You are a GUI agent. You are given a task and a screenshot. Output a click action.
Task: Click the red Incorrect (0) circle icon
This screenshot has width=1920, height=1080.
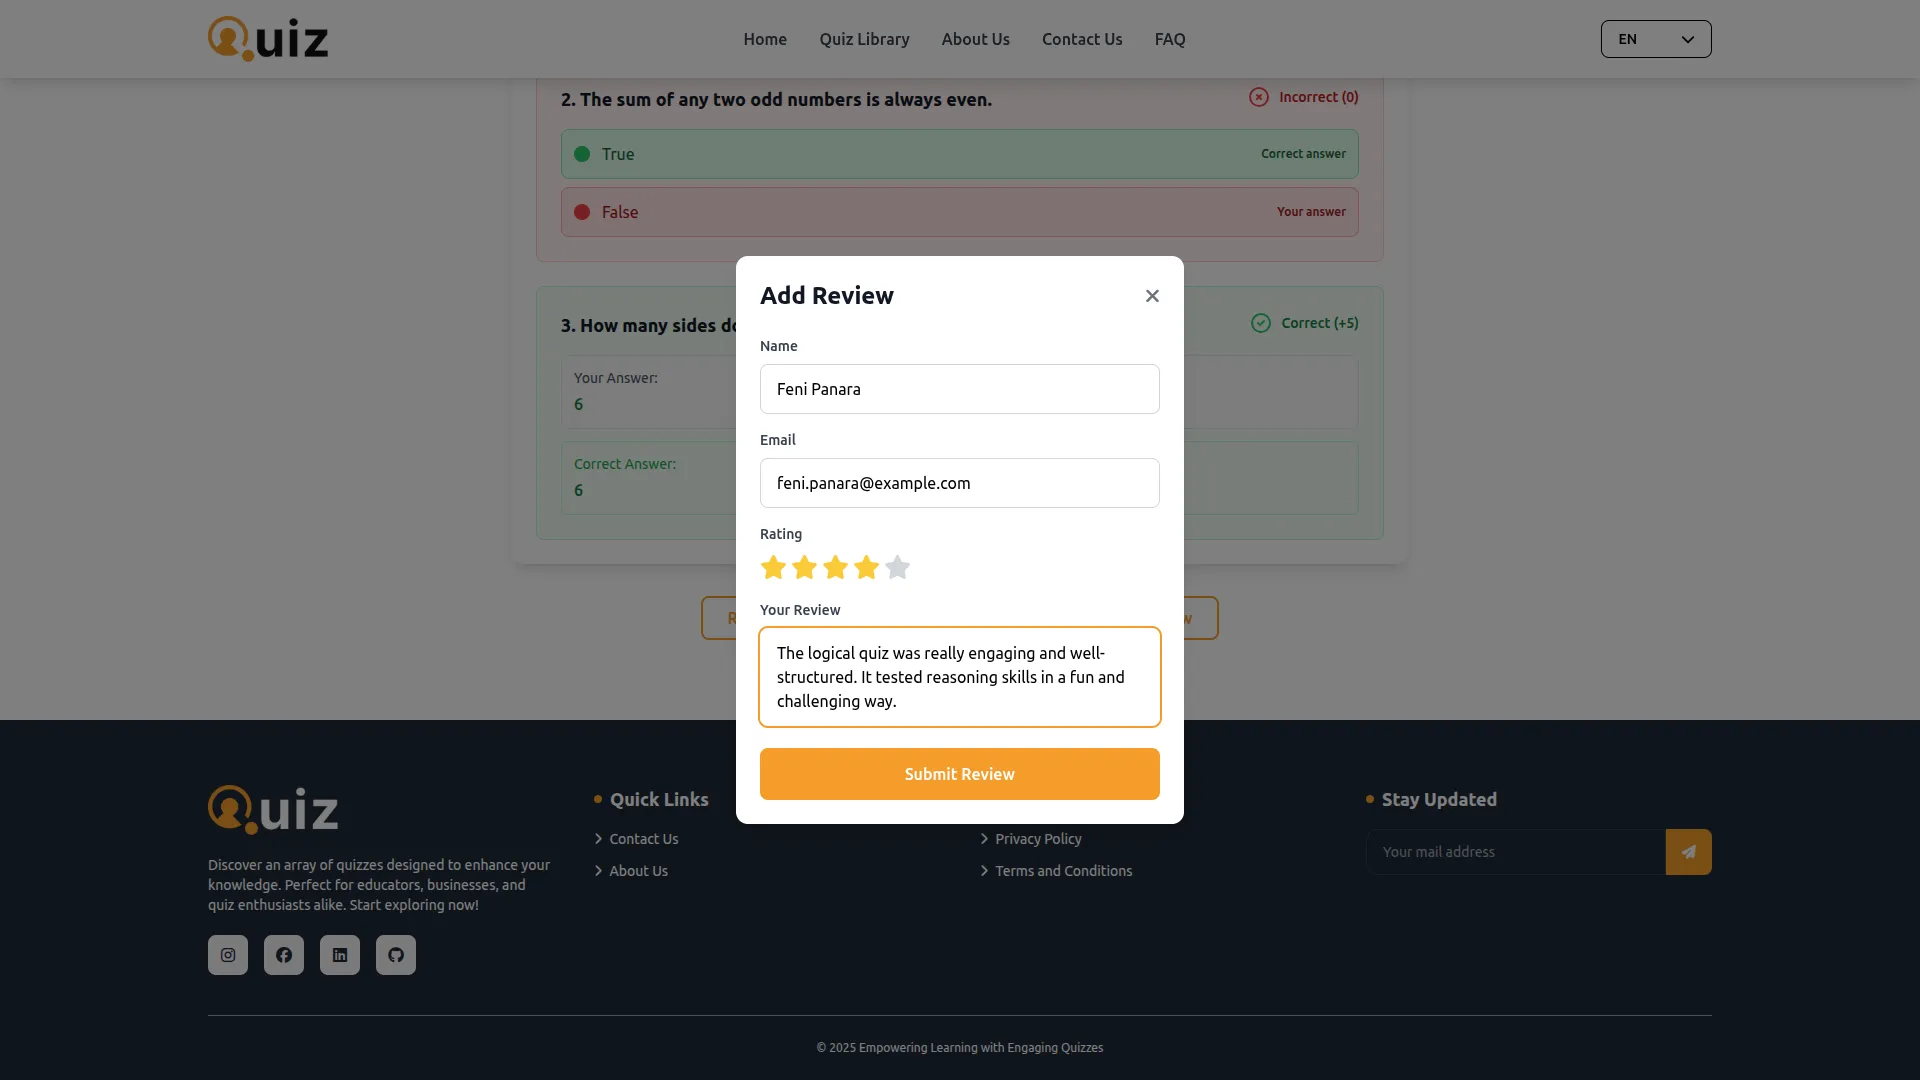tap(1257, 97)
